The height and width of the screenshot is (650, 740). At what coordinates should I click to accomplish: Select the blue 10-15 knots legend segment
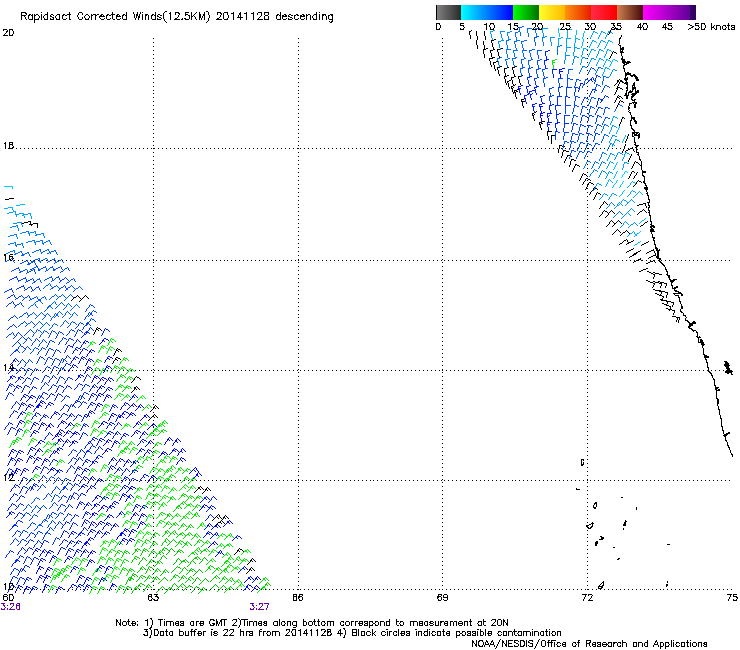click(500, 12)
